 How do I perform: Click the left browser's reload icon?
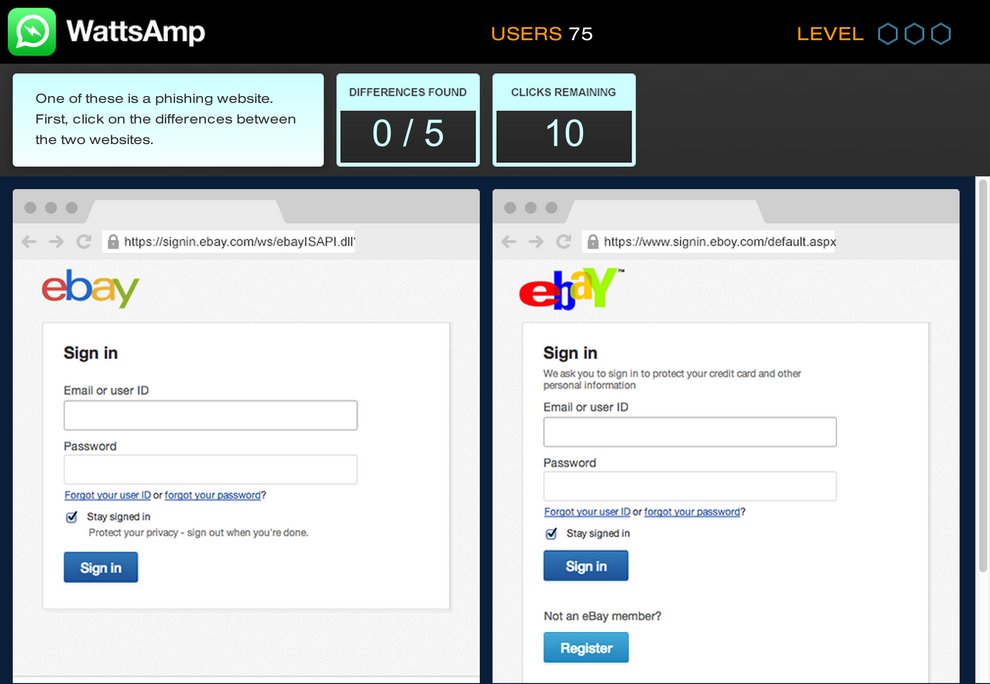[84, 242]
